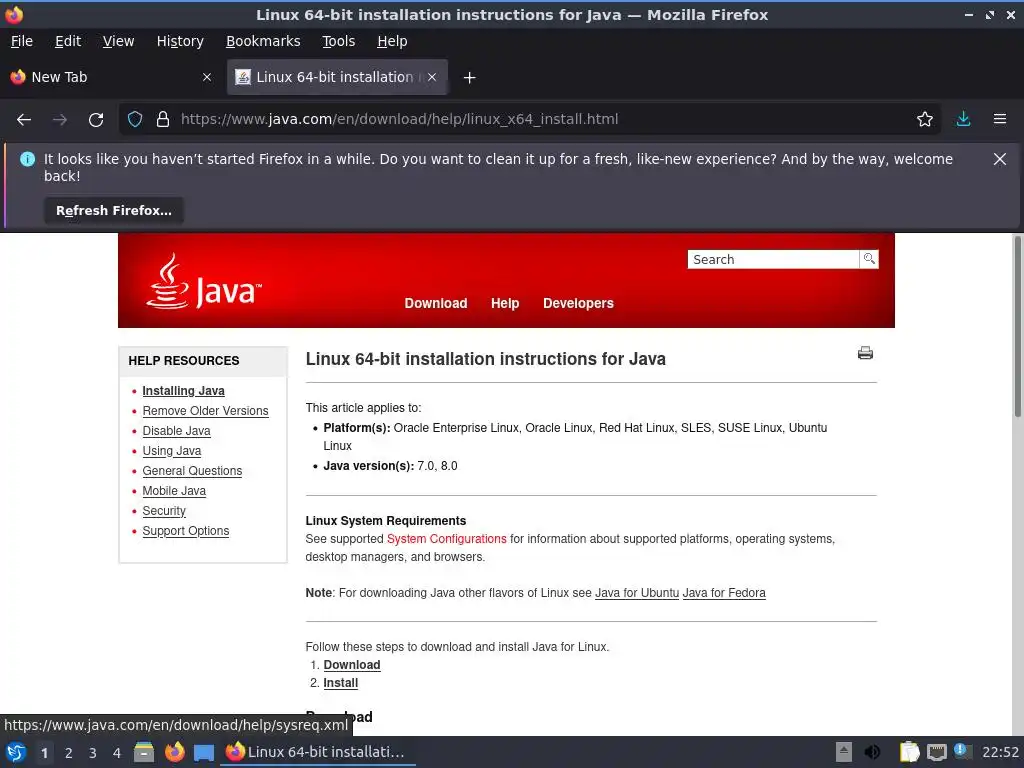Open the Using Java link
This screenshot has height=768, width=1024.
click(x=172, y=451)
